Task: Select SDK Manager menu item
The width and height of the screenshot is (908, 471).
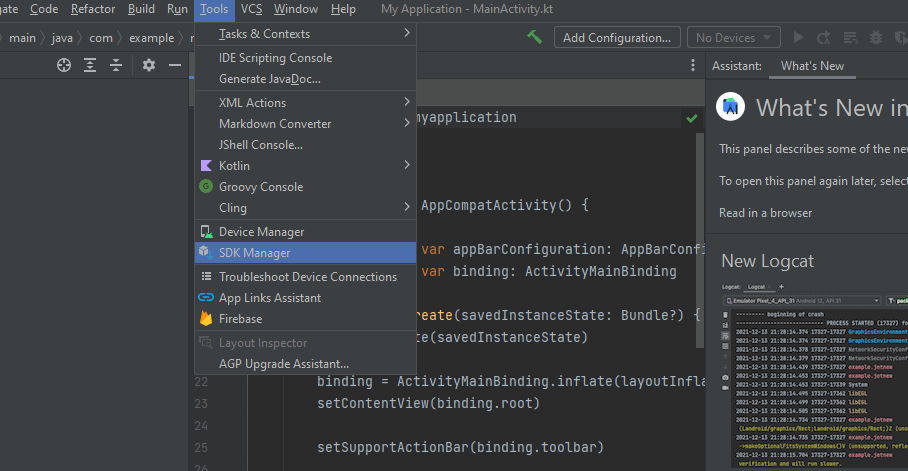Action: (x=305, y=253)
